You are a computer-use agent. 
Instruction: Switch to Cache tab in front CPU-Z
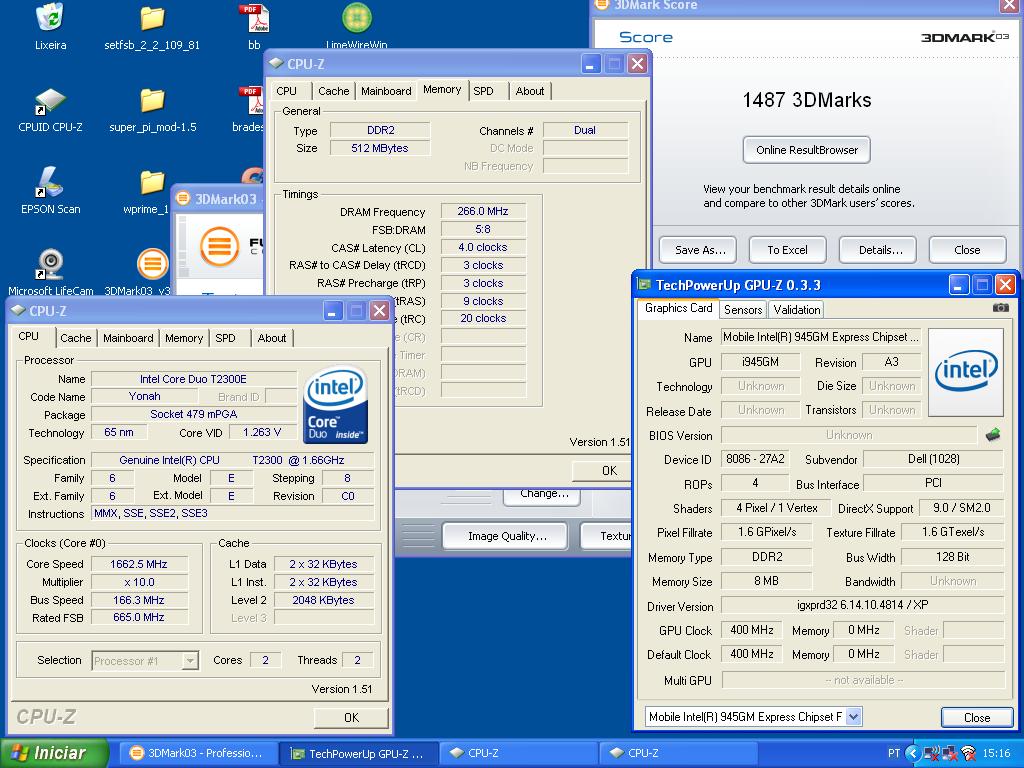coord(76,338)
